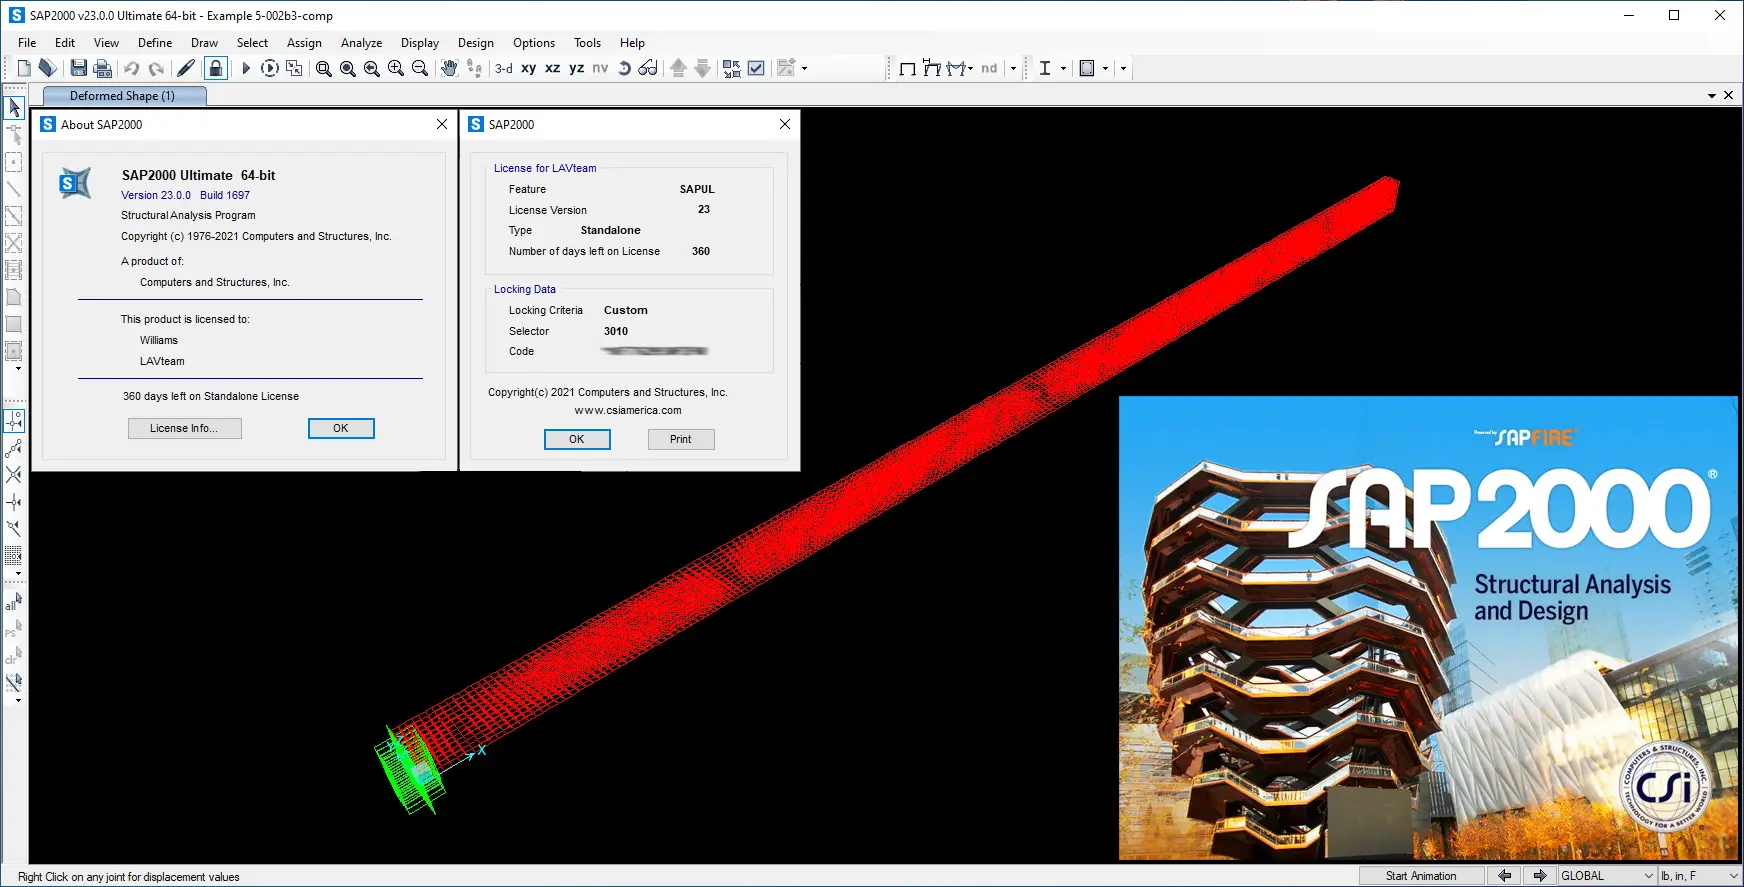
Task: Click Print in the license dialog
Action: 681,439
